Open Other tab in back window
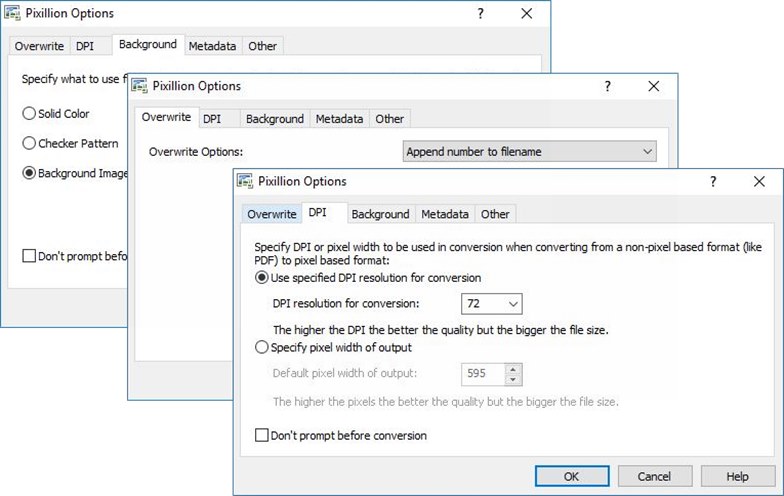 point(262,46)
